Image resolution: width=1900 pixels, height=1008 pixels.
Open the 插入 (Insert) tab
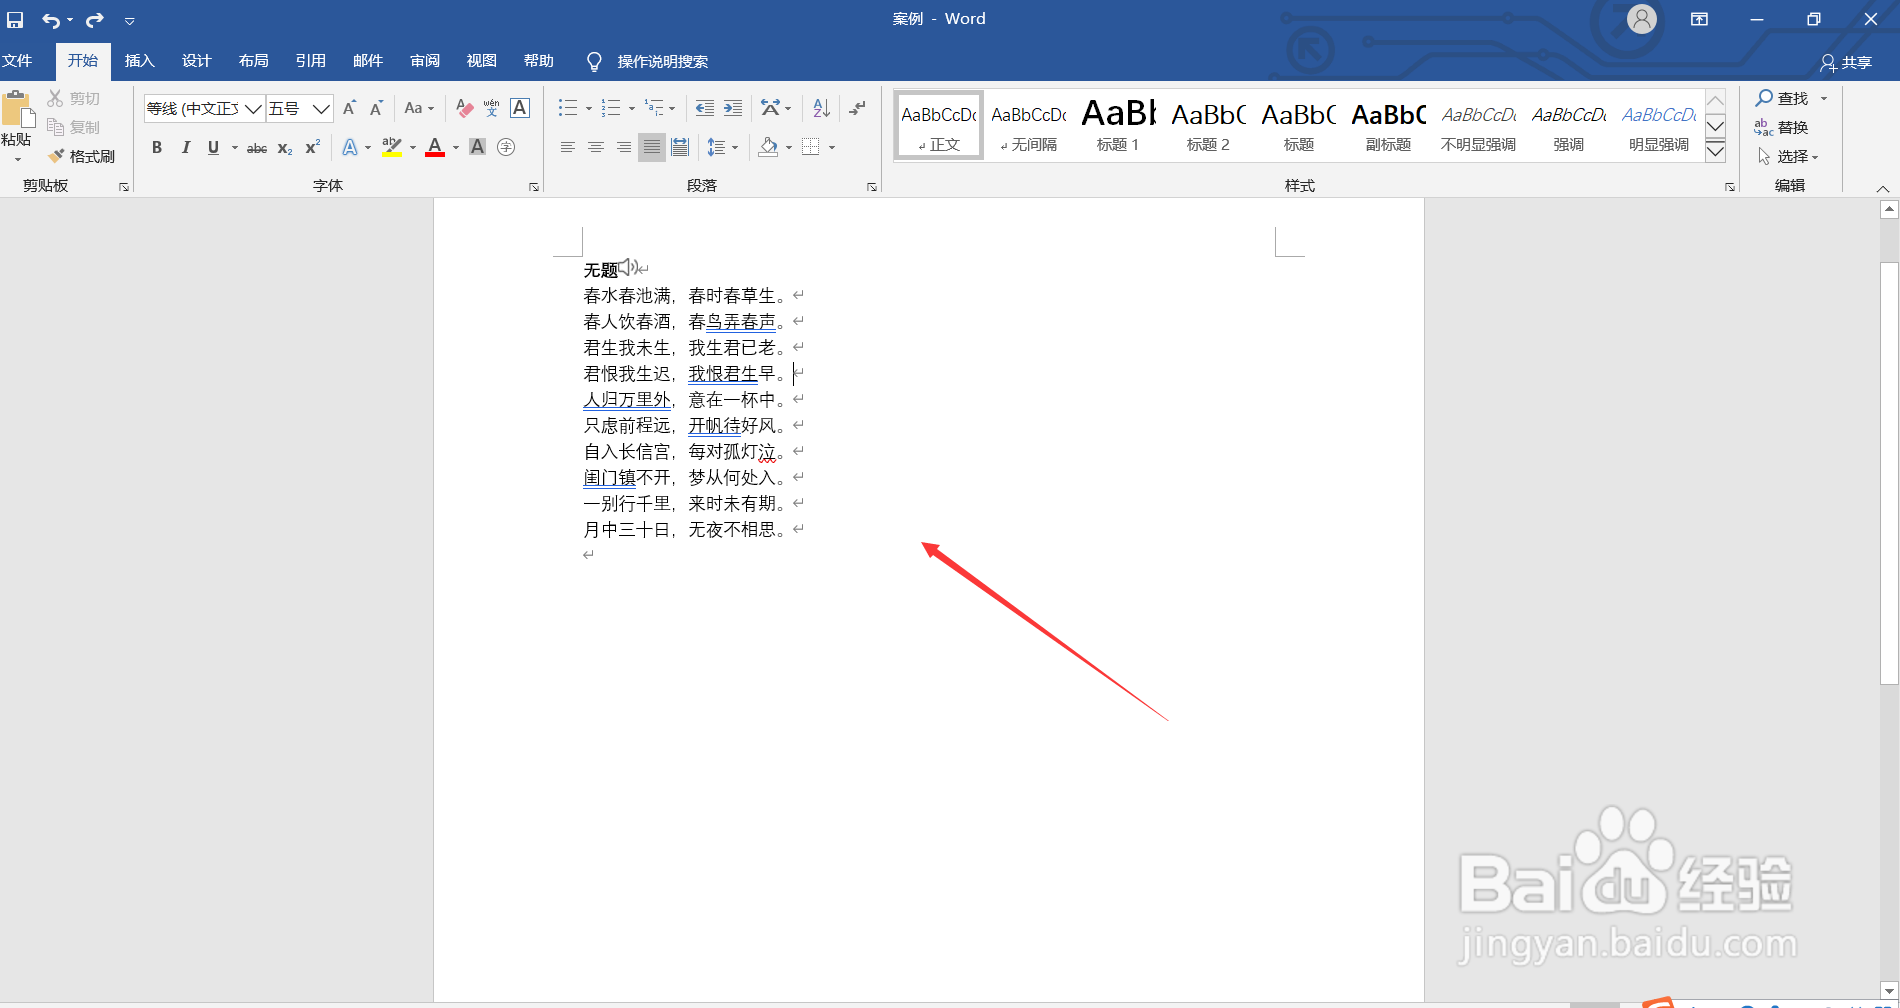tap(140, 61)
